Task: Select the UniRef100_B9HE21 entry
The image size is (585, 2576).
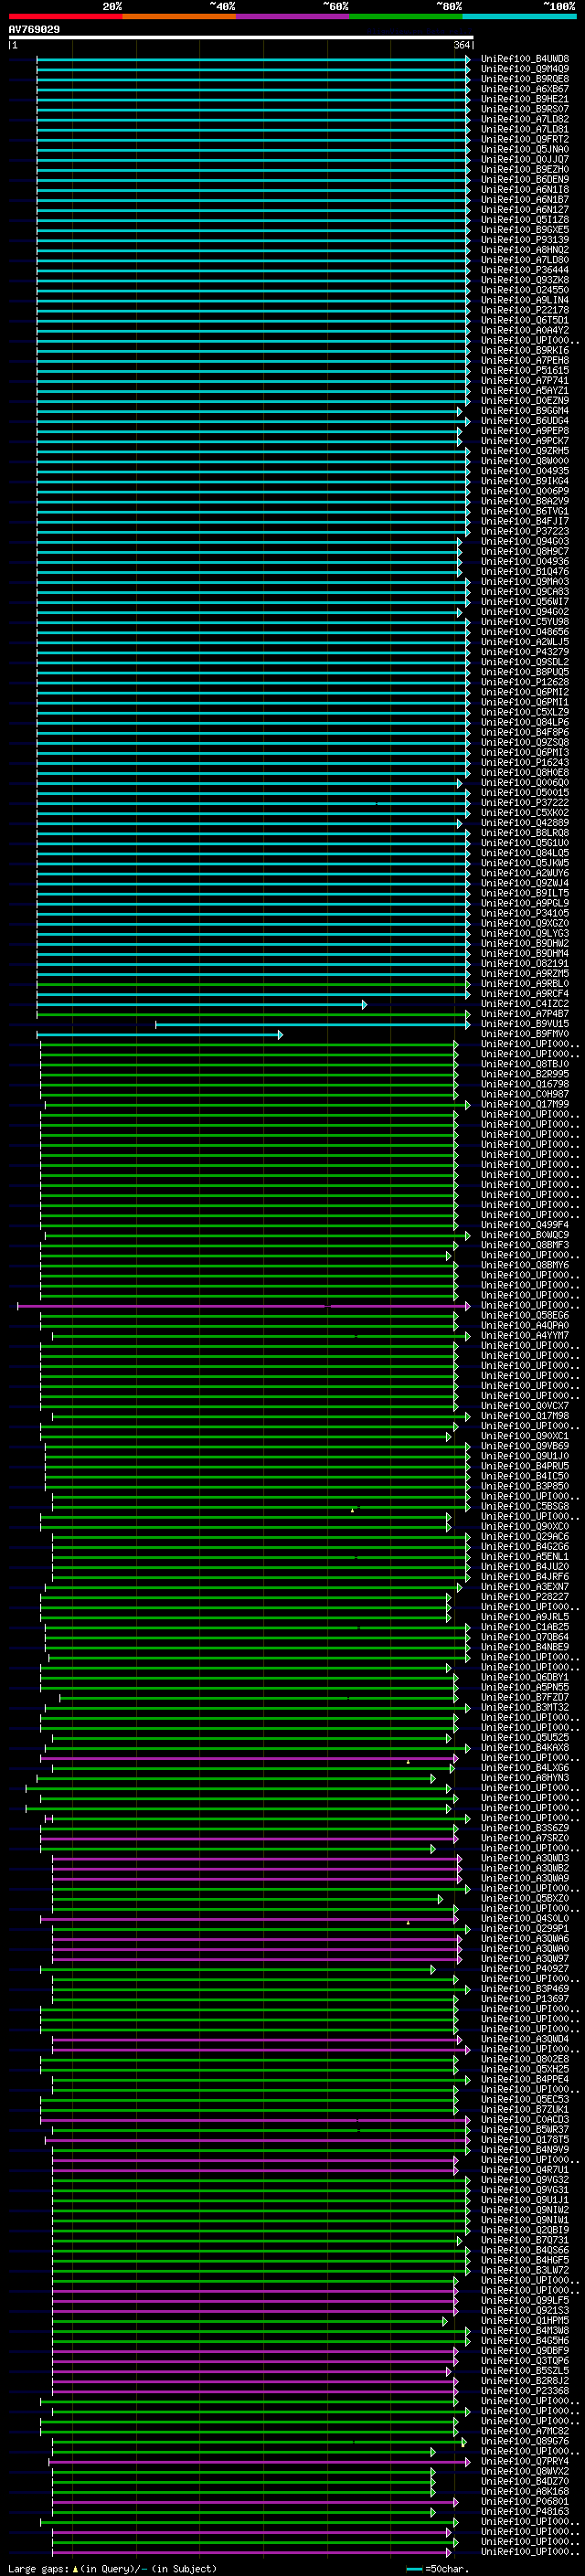Action: click(x=525, y=99)
